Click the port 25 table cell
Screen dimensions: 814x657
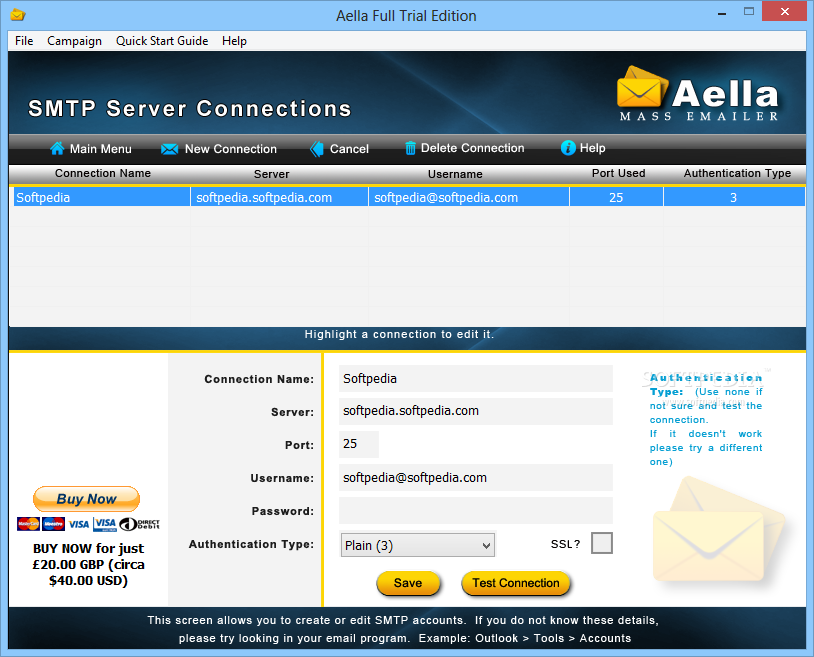tap(616, 197)
